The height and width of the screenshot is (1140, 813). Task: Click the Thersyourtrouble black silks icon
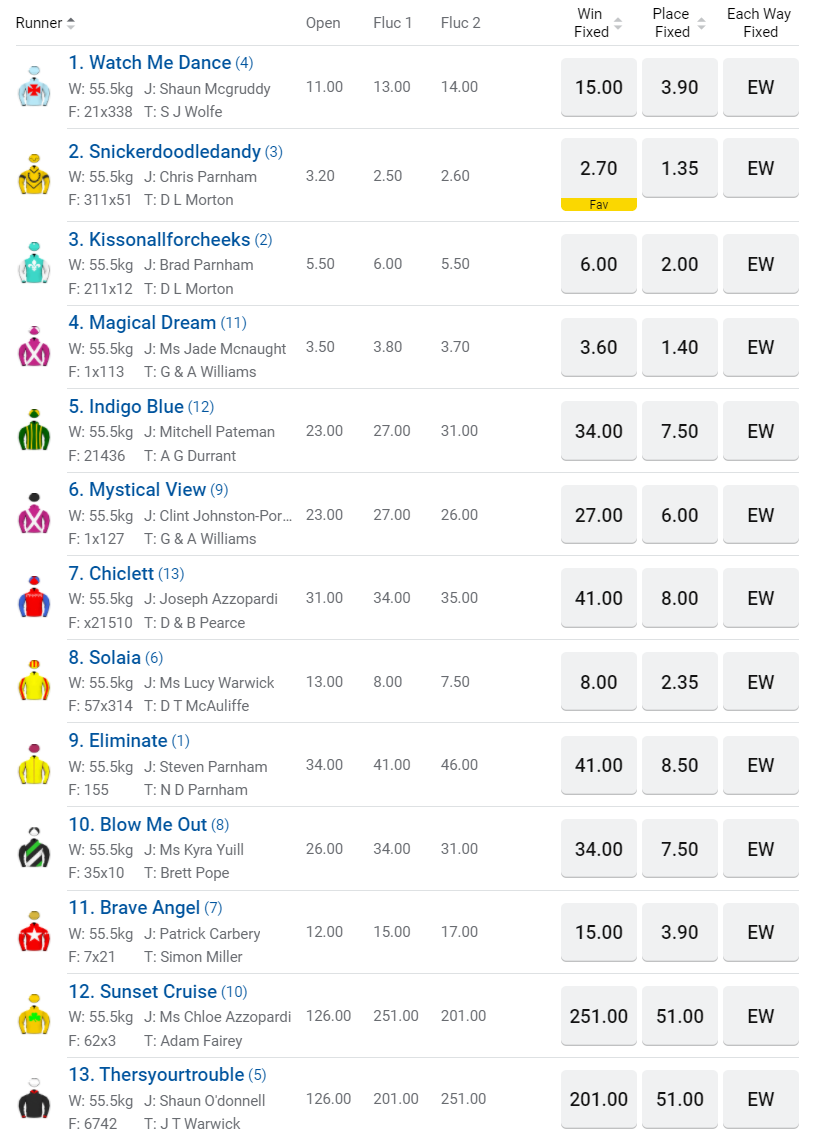[34, 1099]
